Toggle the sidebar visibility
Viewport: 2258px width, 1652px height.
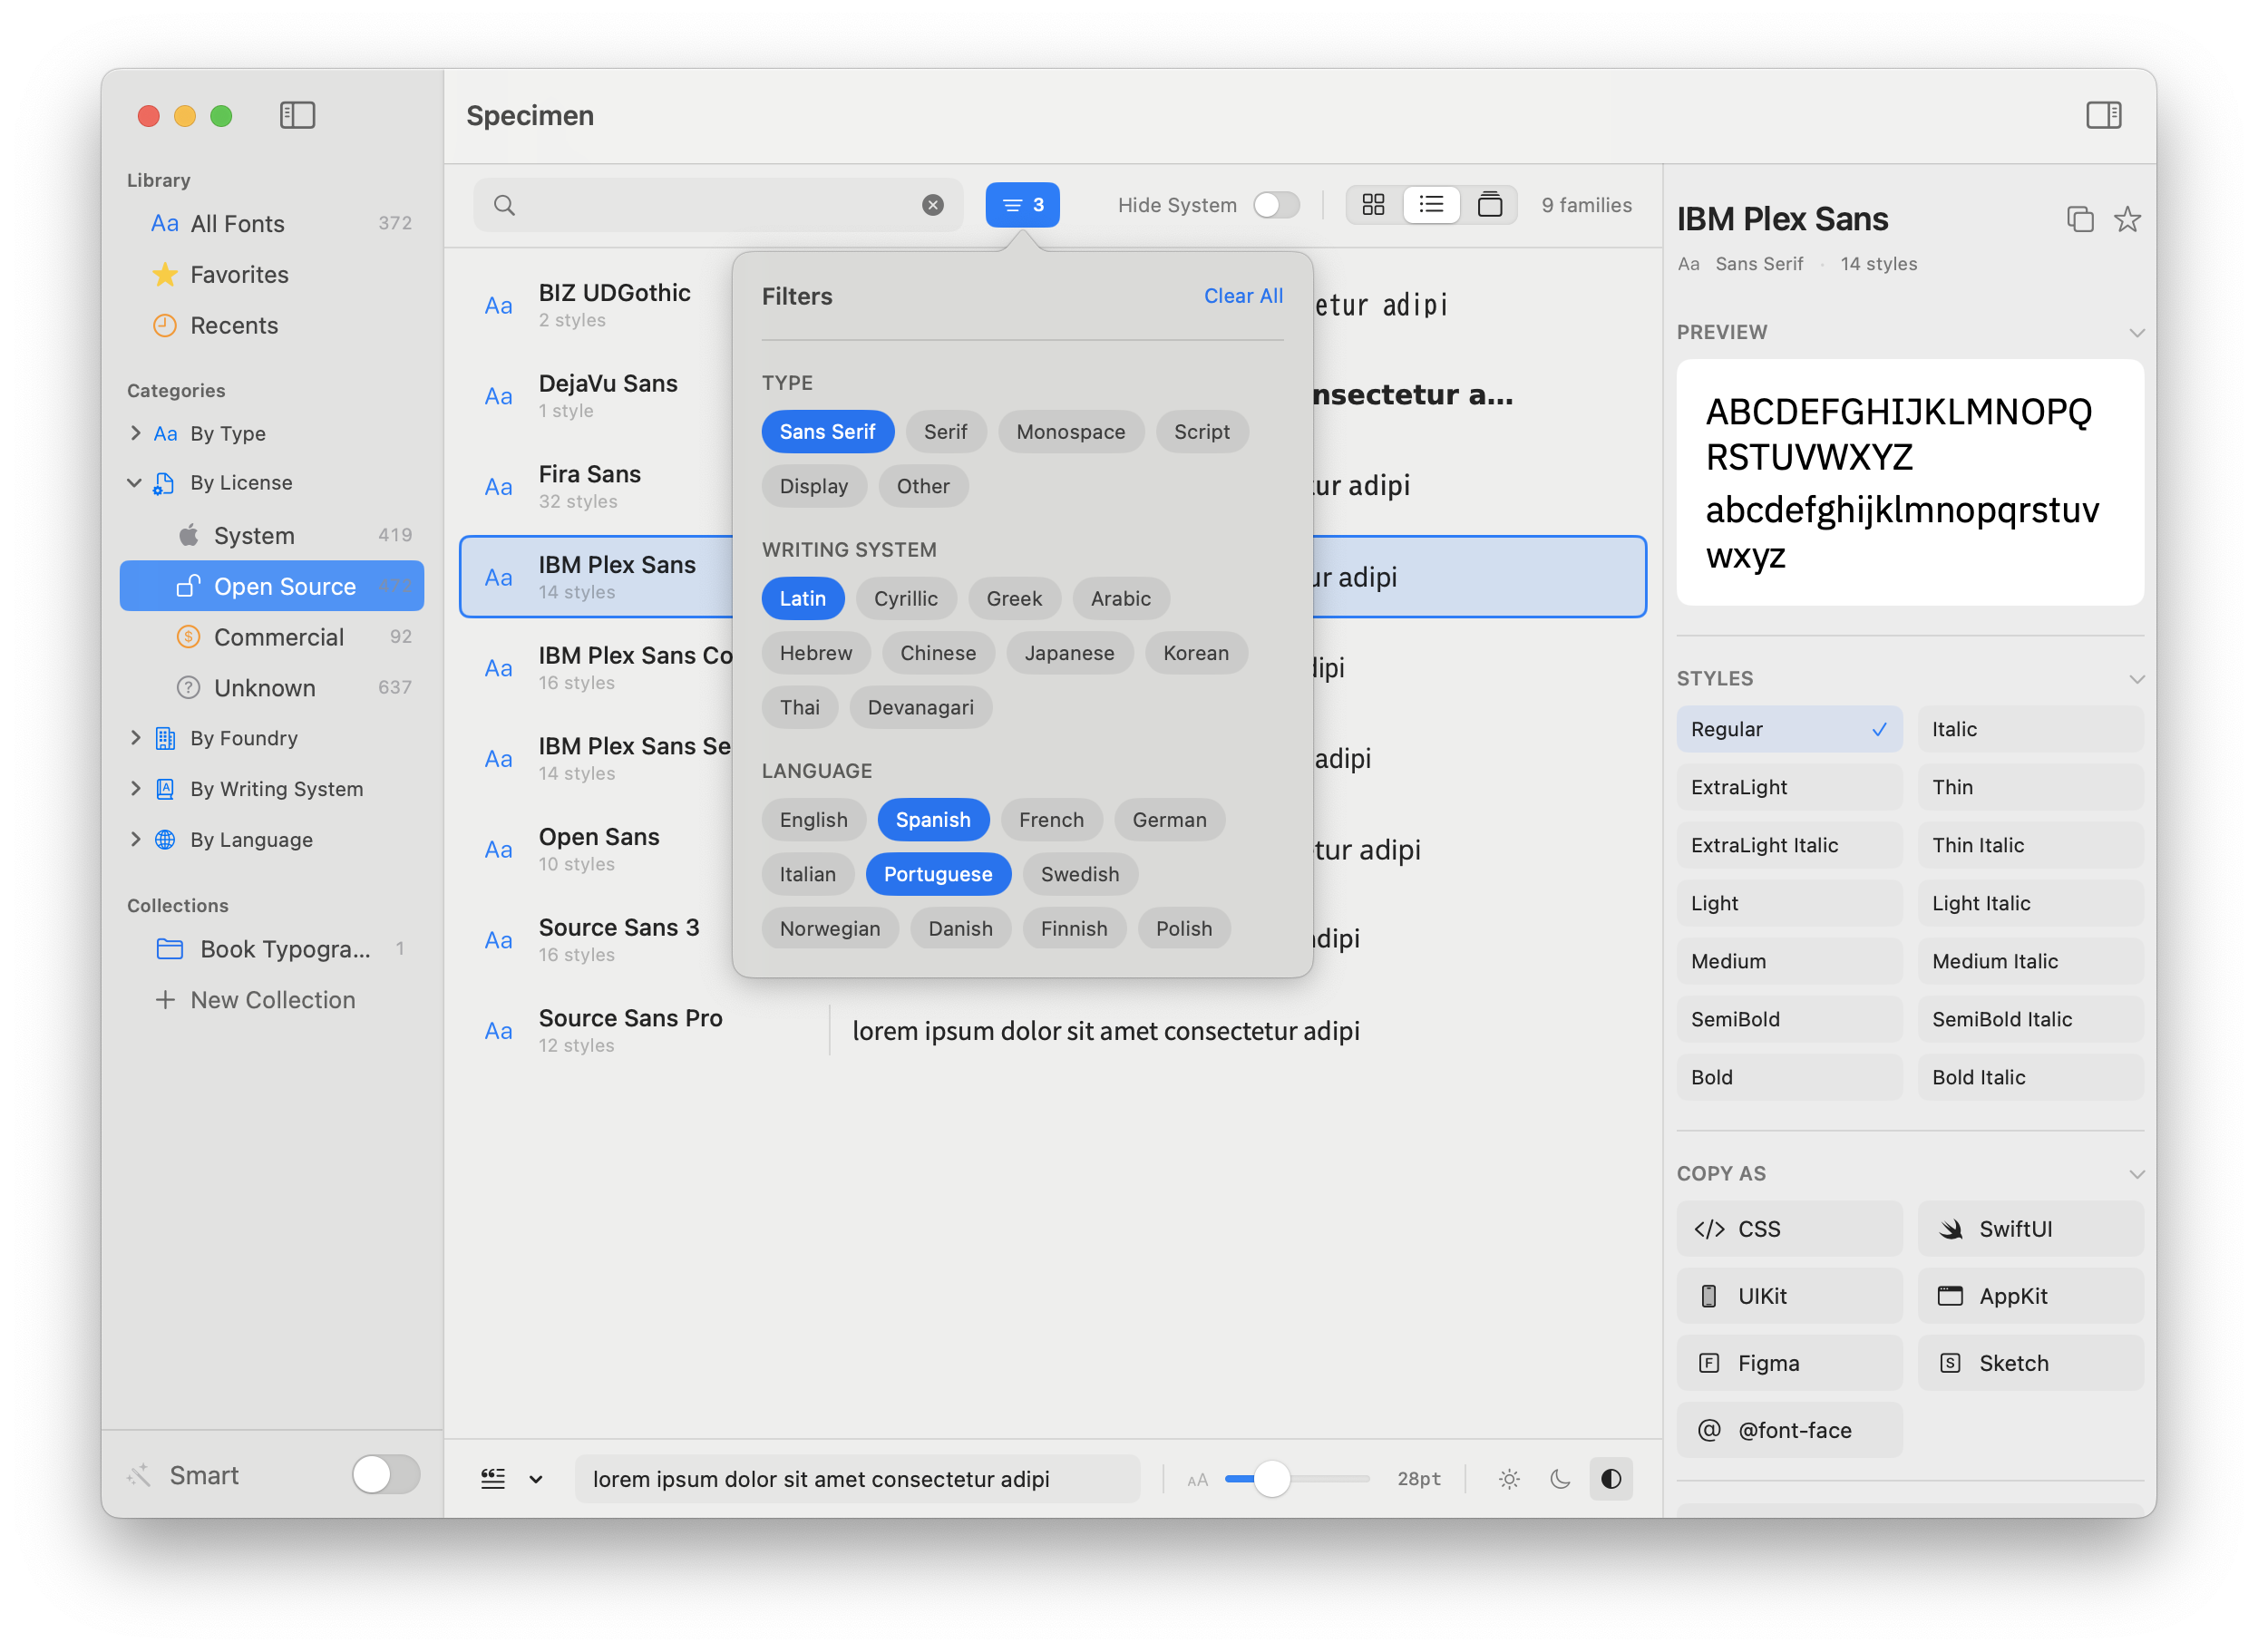[297, 115]
